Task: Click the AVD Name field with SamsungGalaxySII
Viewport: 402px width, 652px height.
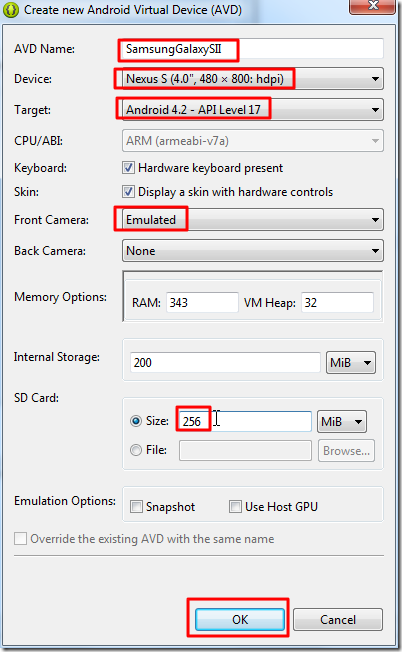Action: pyautogui.click(x=253, y=49)
